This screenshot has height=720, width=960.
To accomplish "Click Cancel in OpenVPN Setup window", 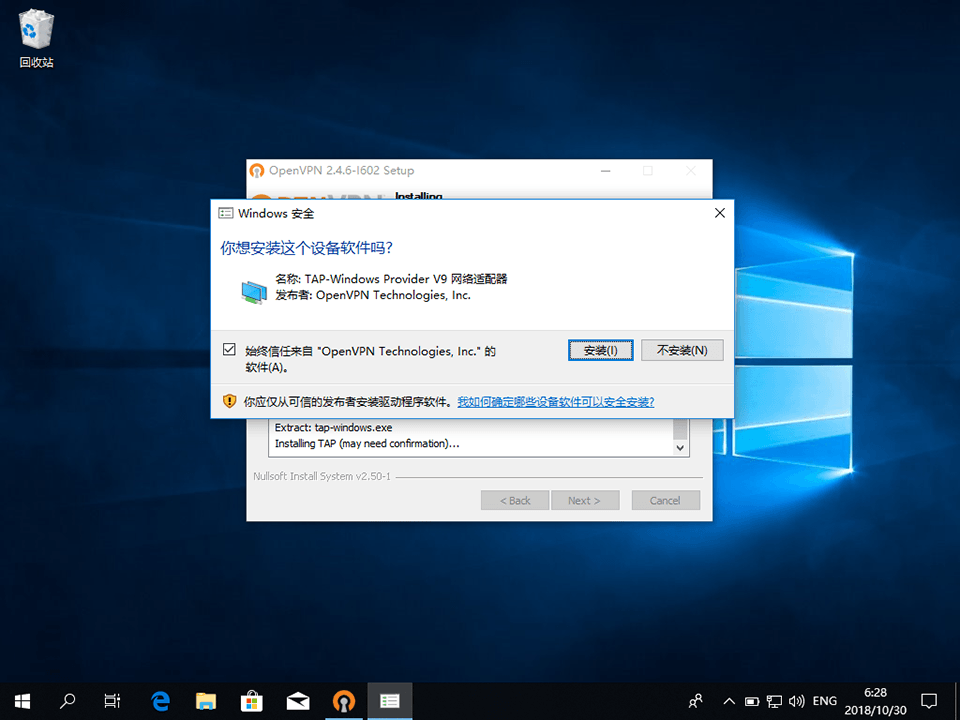I will [x=666, y=500].
